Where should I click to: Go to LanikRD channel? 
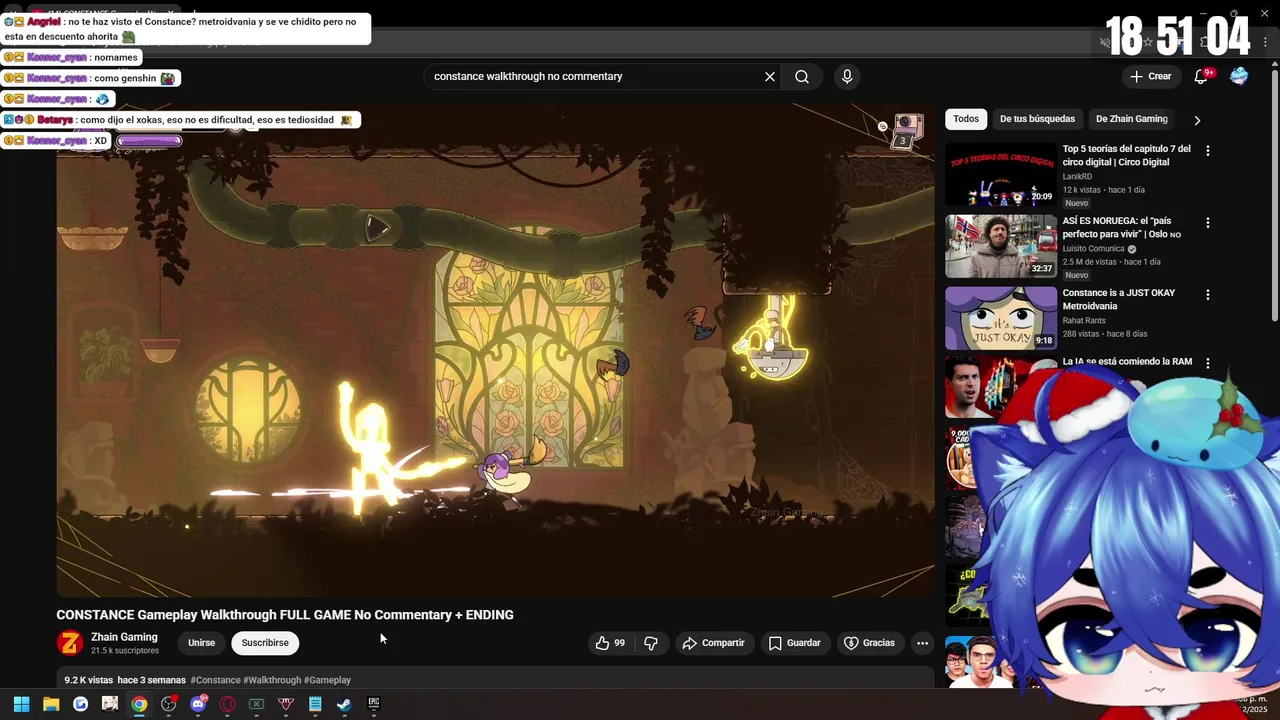[1077, 177]
